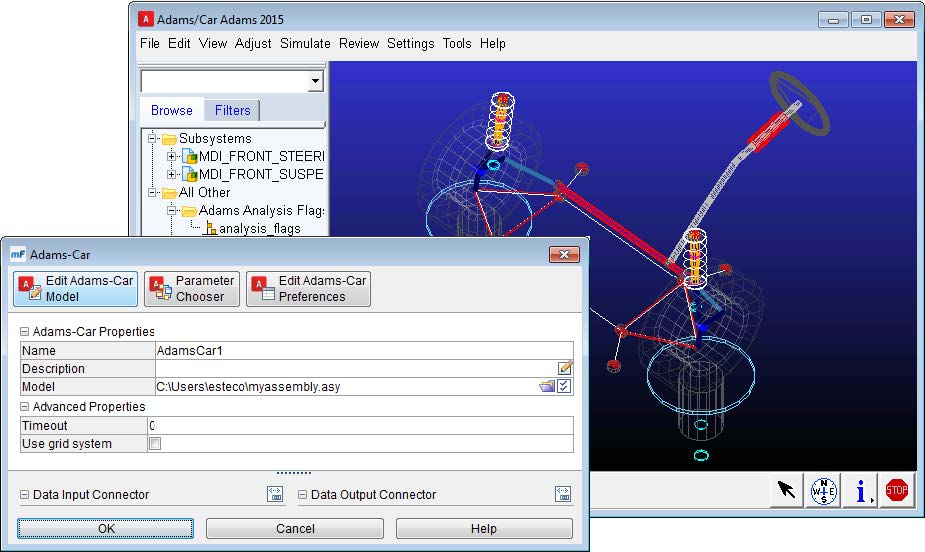Select the MDI_FRONT_STEERI subsystem icon
The image size is (925, 552).
coord(189,157)
